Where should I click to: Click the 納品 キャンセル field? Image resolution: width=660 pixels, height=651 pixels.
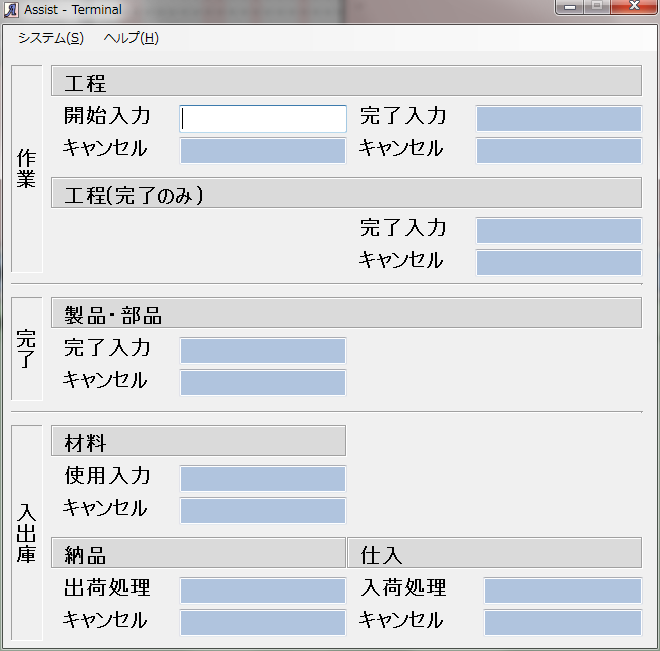(263, 622)
